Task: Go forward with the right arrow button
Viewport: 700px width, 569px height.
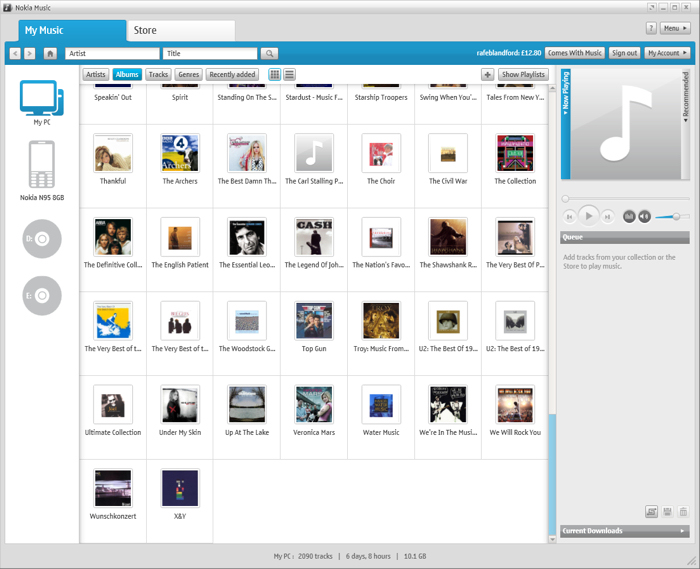Action: coord(29,54)
